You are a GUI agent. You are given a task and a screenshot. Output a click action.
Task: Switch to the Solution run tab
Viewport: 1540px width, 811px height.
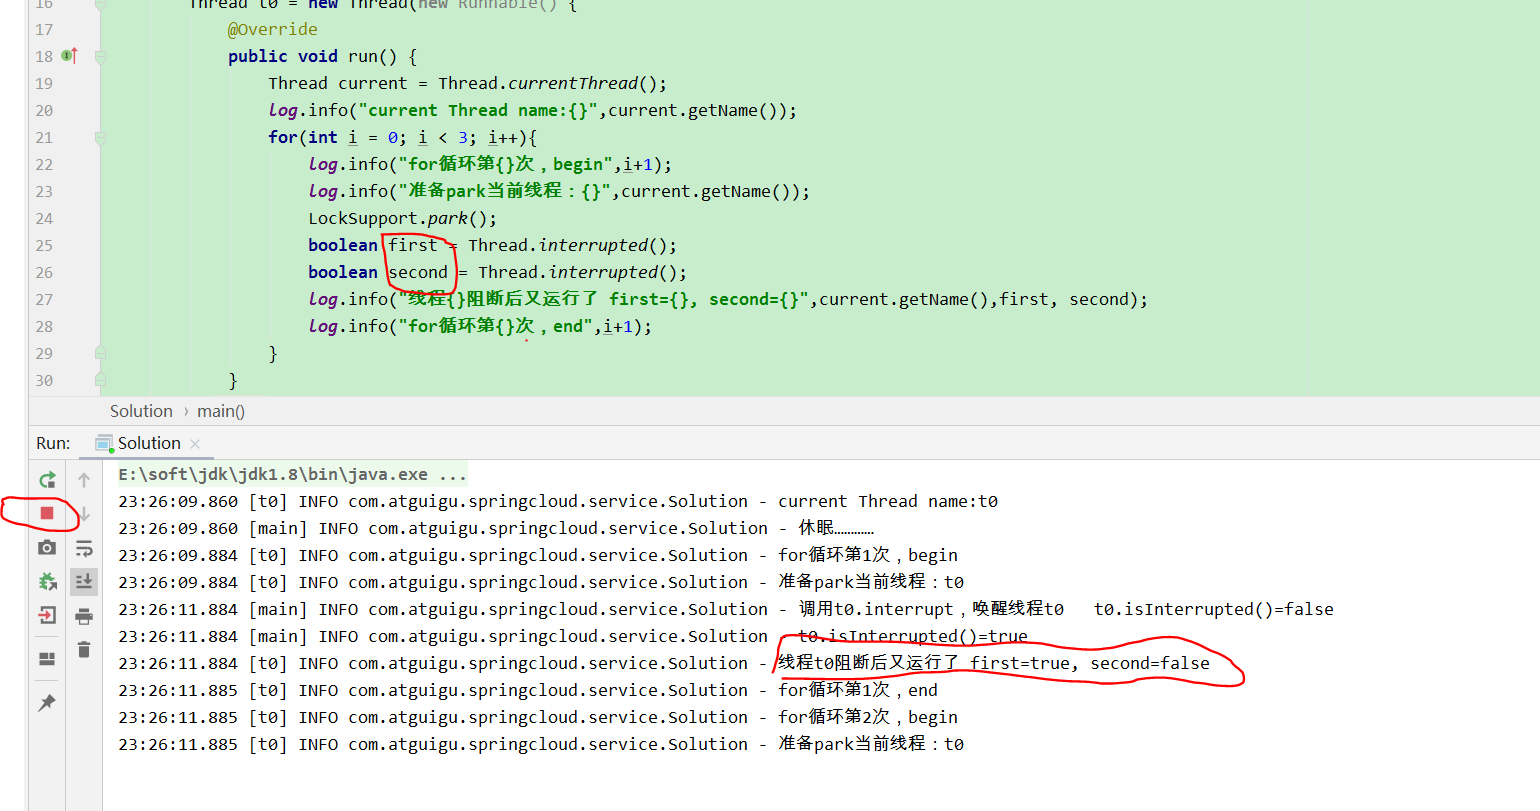(x=147, y=443)
